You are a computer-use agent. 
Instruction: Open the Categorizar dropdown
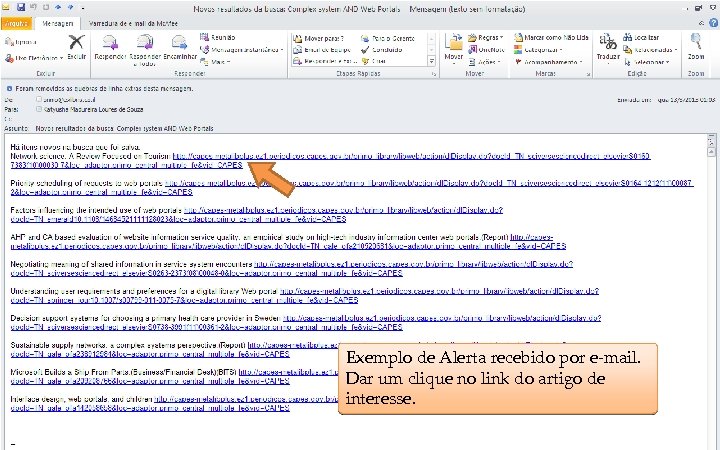click(539, 50)
